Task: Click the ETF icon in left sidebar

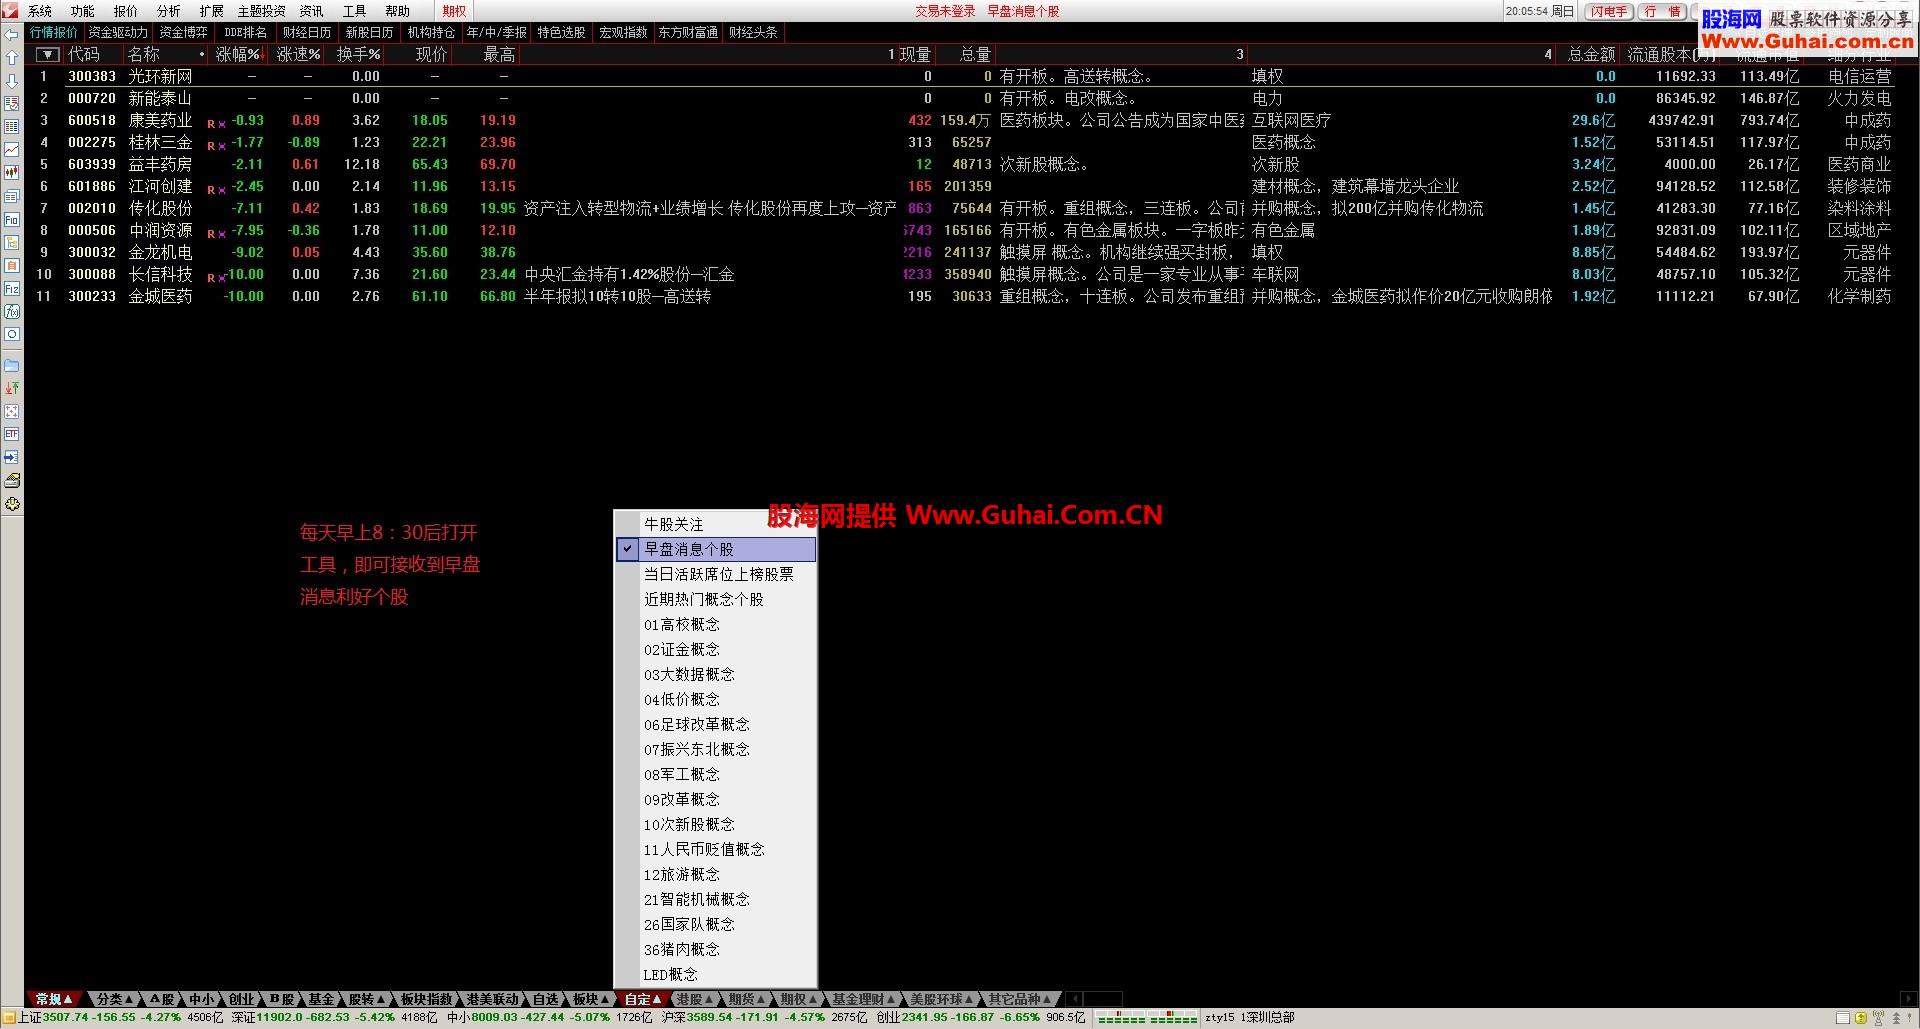Action: click(12, 434)
